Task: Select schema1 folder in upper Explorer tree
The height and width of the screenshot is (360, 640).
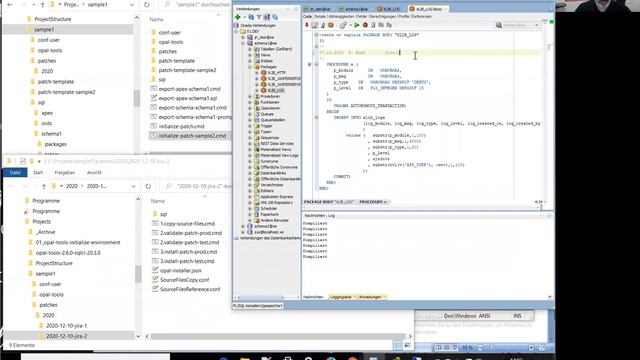Action: [x=51, y=134]
